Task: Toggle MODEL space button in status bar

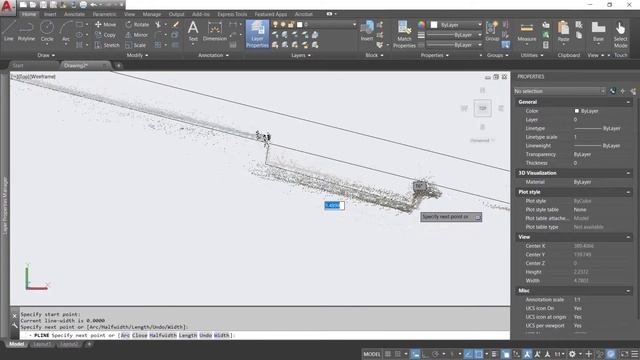Action: [371, 354]
